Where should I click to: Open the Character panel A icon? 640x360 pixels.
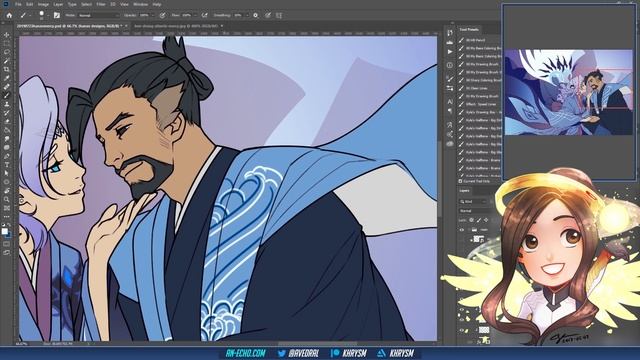pos(450,101)
